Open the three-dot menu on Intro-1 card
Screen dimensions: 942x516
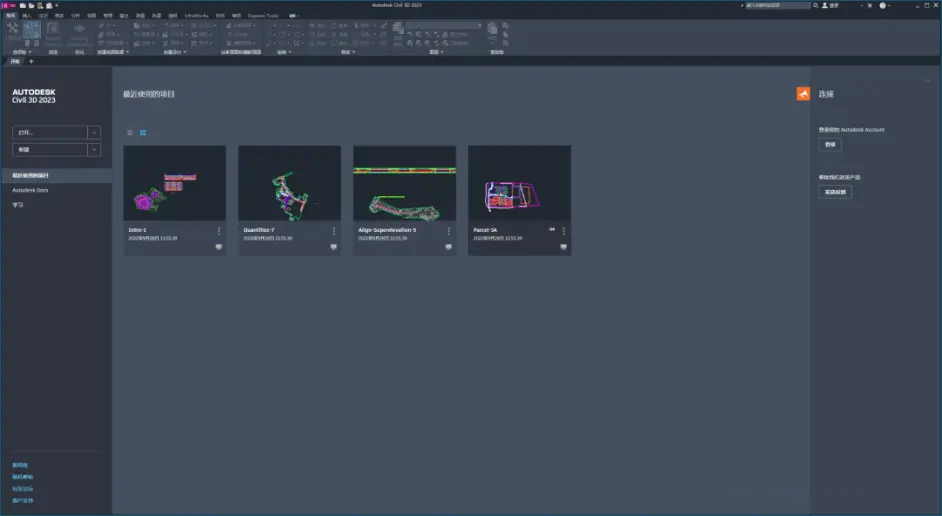click(x=219, y=231)
